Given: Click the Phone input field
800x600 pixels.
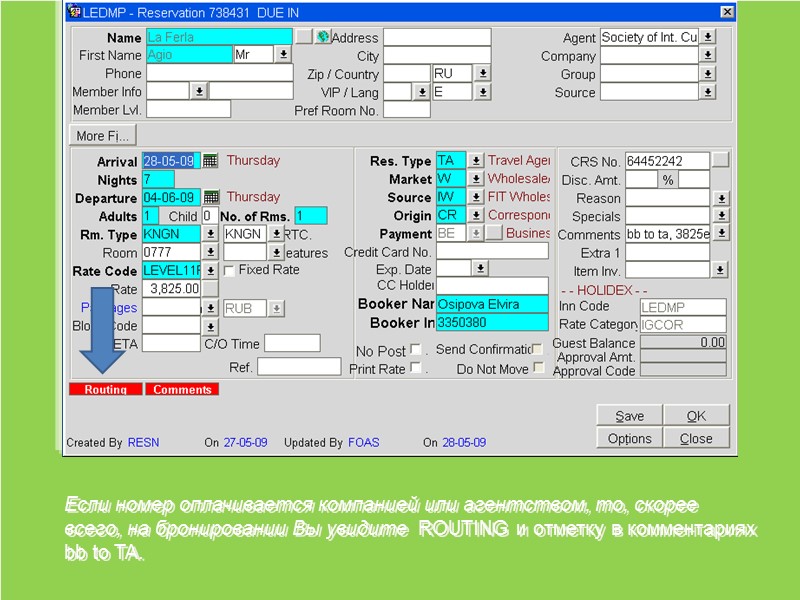Looking at the screenshot, I should point(220,73).
